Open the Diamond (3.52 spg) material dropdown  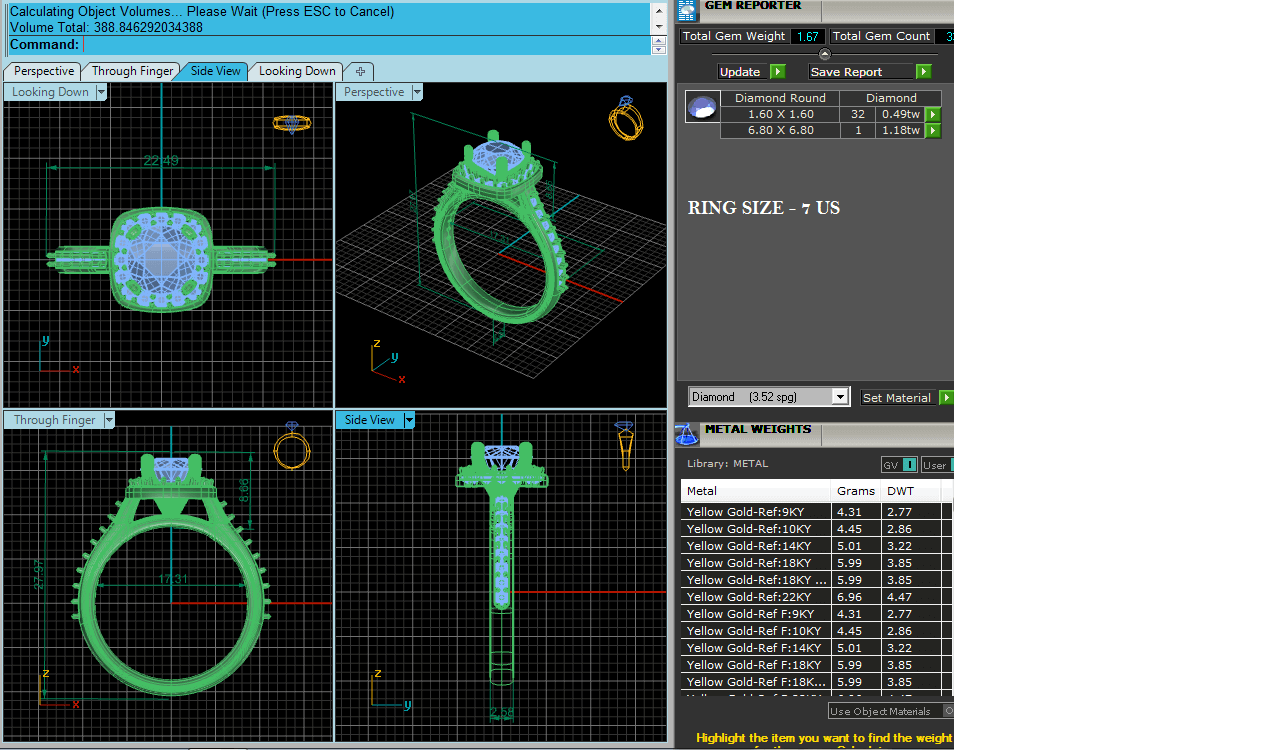(x=840, y=397)
